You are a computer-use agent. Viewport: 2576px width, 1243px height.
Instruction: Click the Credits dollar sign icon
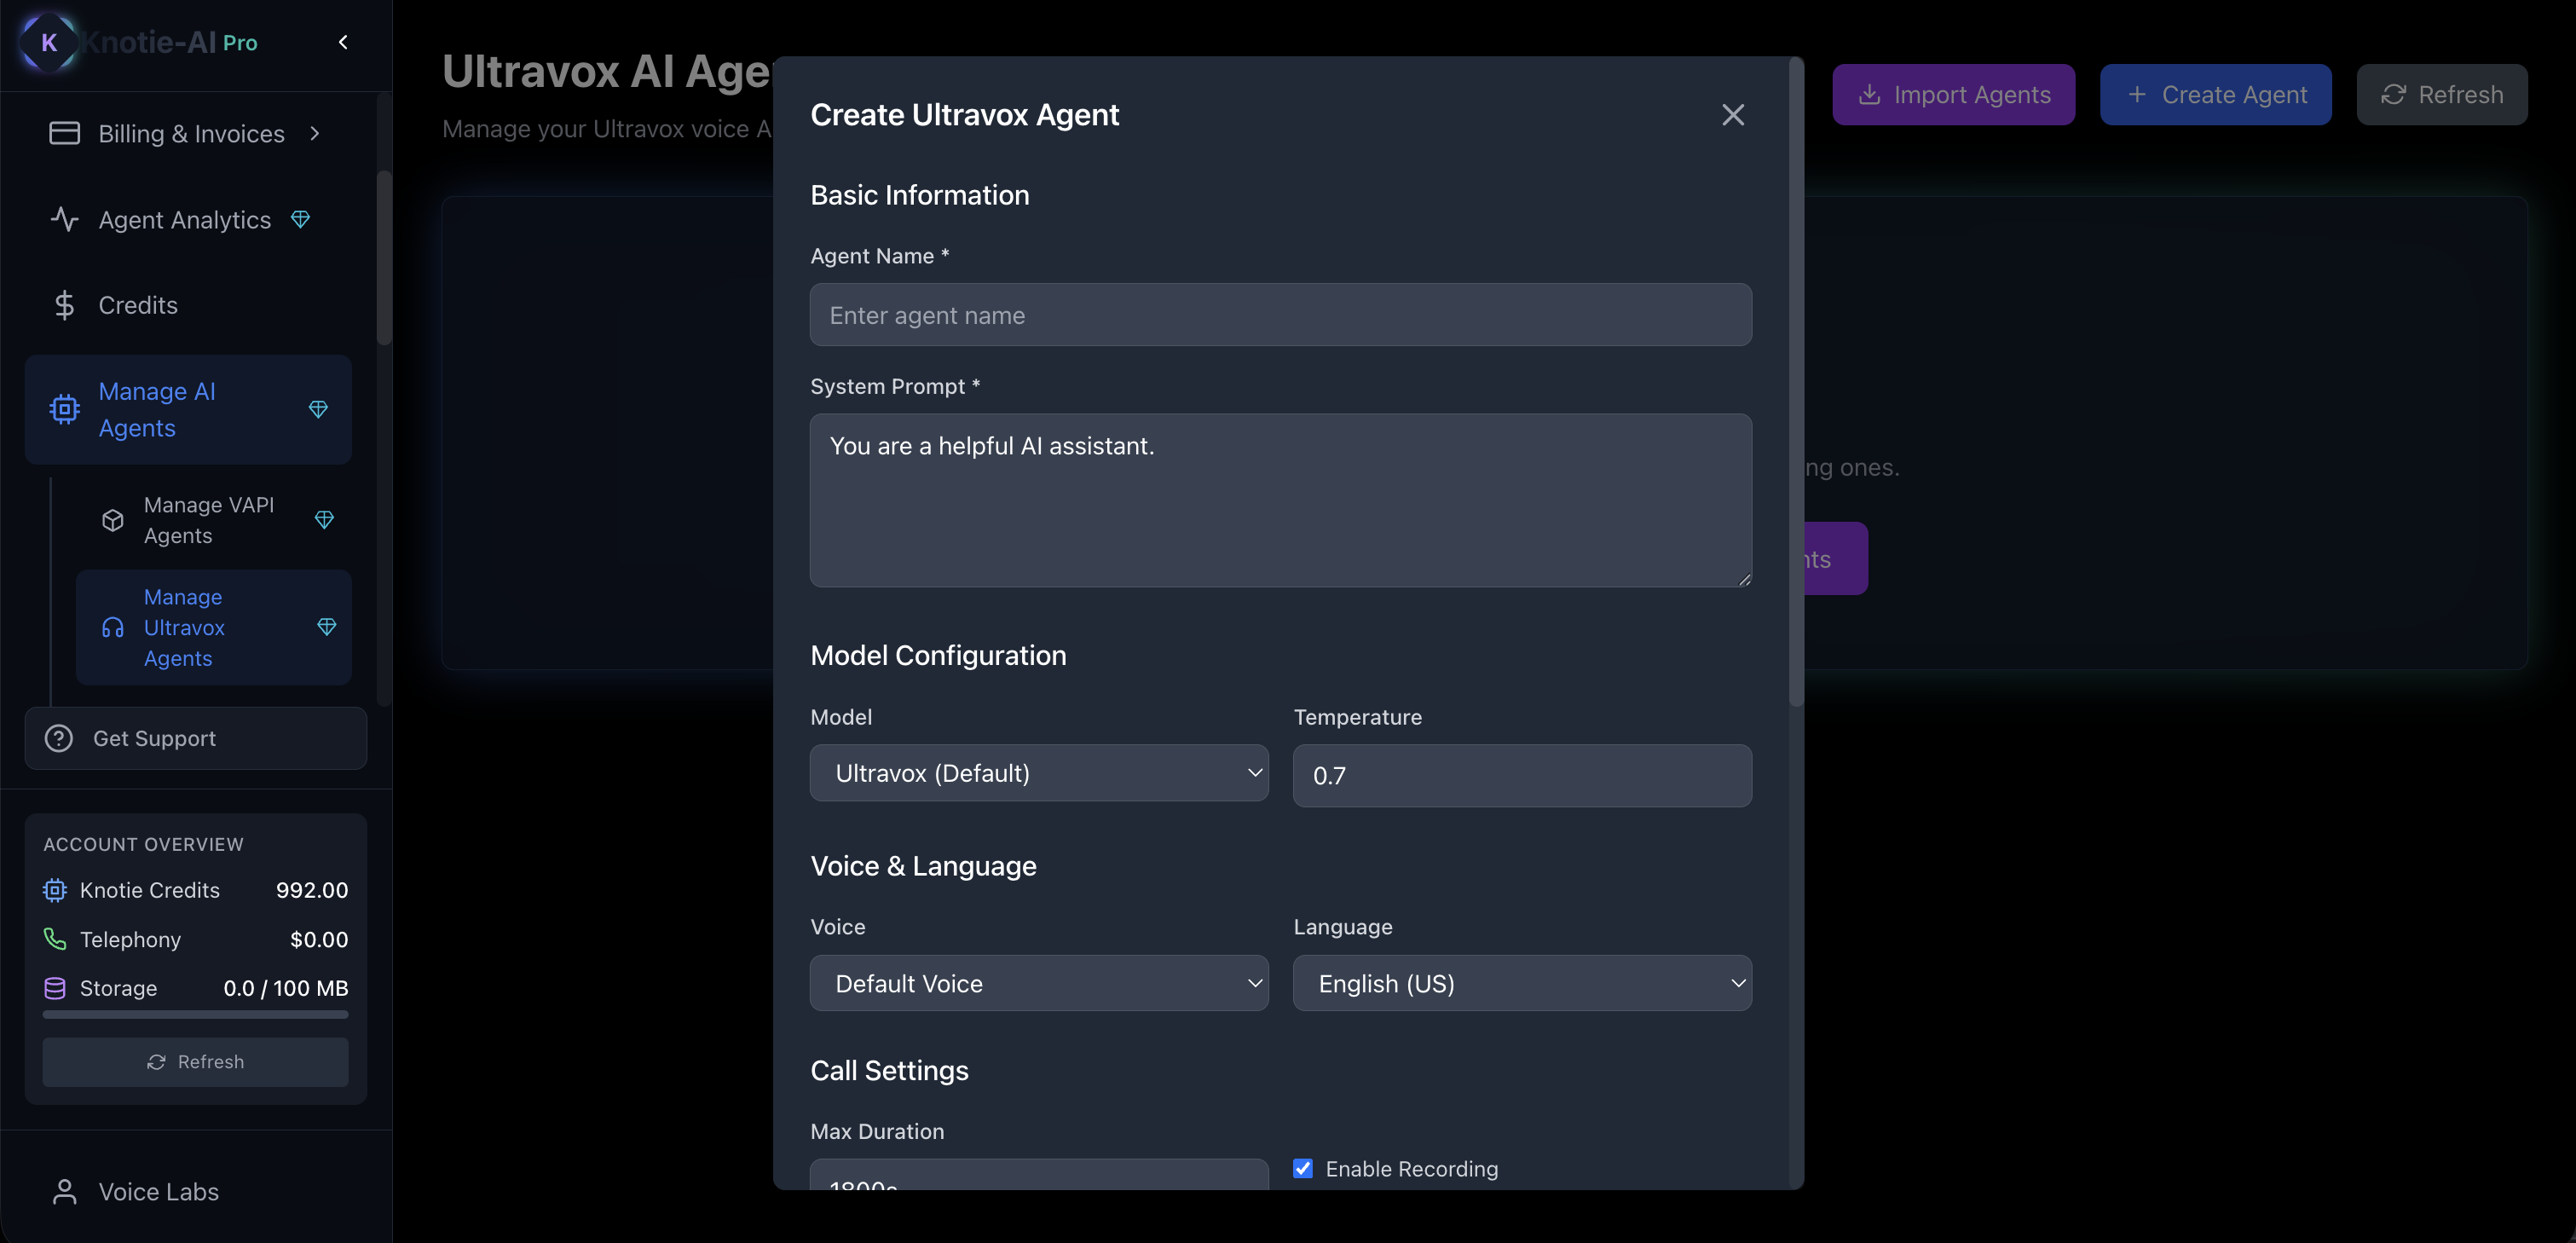click(x=64, y=305)
